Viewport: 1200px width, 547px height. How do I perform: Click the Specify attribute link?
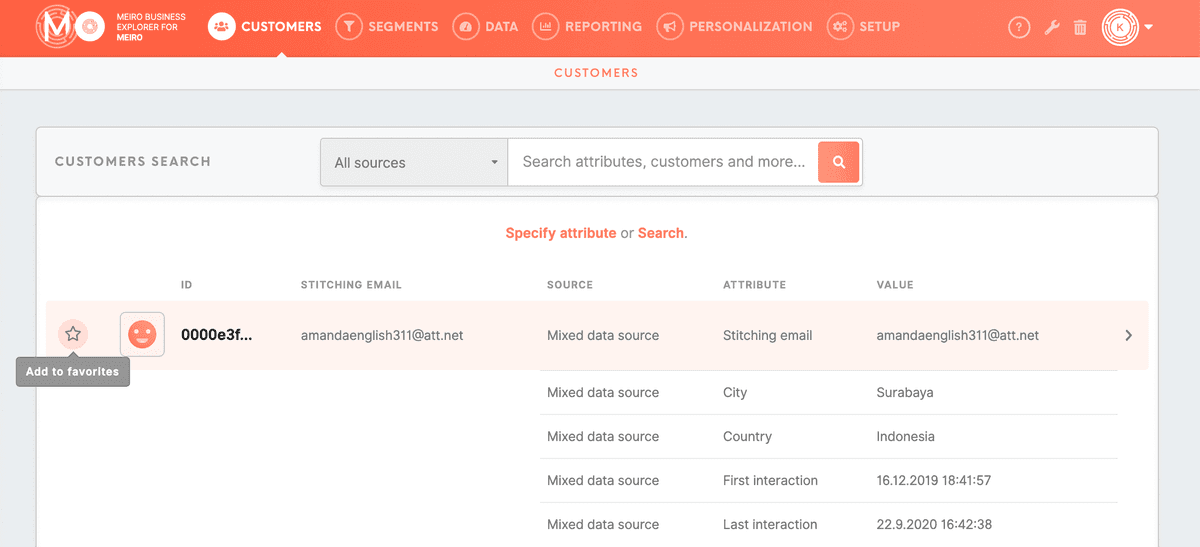click(x=560, y=233)
